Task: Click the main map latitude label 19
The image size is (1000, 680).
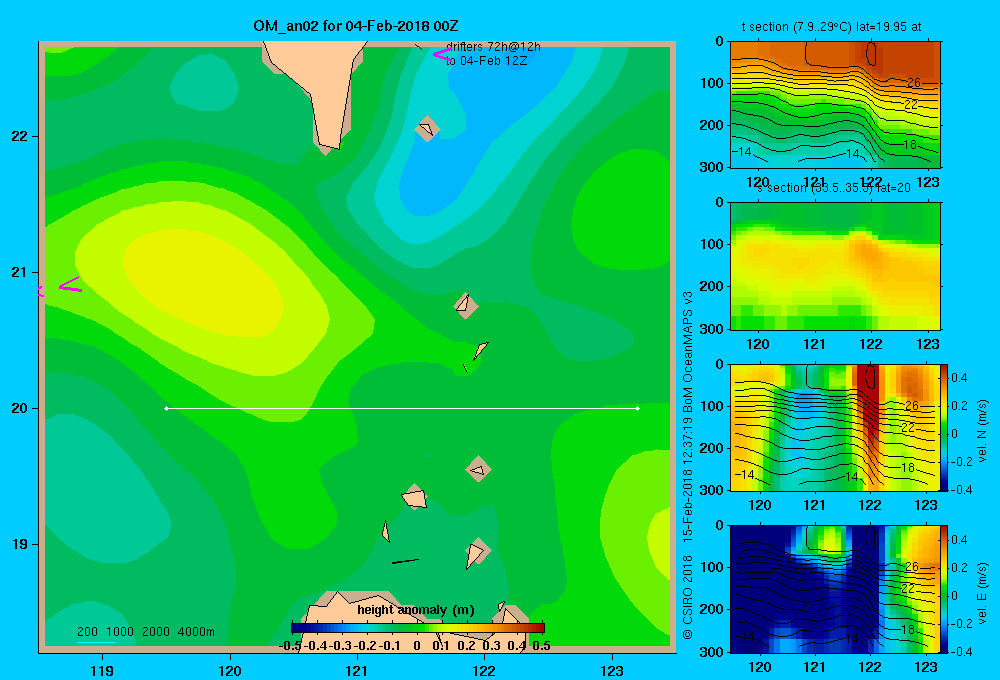Action: pyautogui.click(x=19, y=544)
